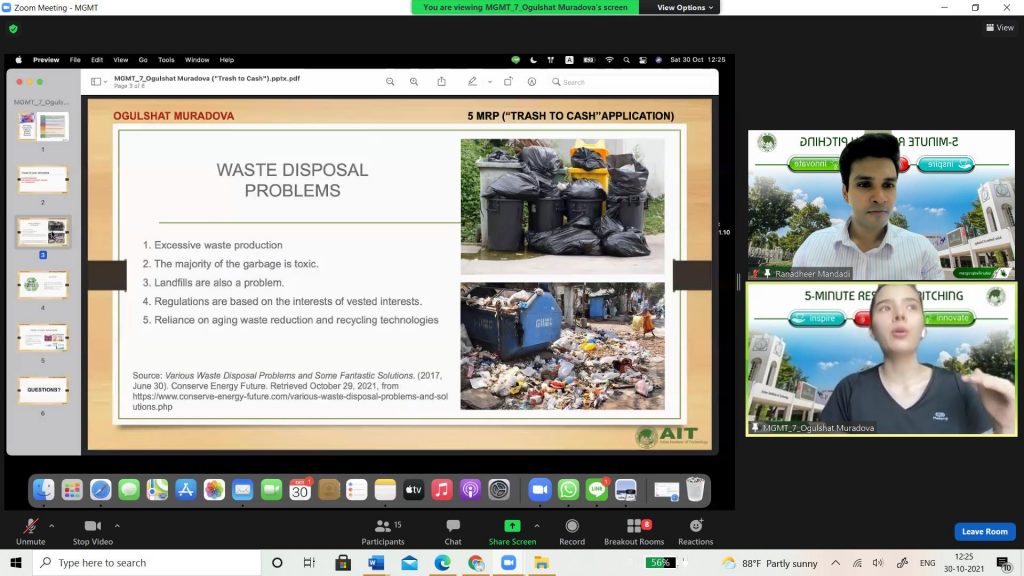Click the green encryption shield icon
Viewport: 1024px width, 576px height.
click(13, 29)
